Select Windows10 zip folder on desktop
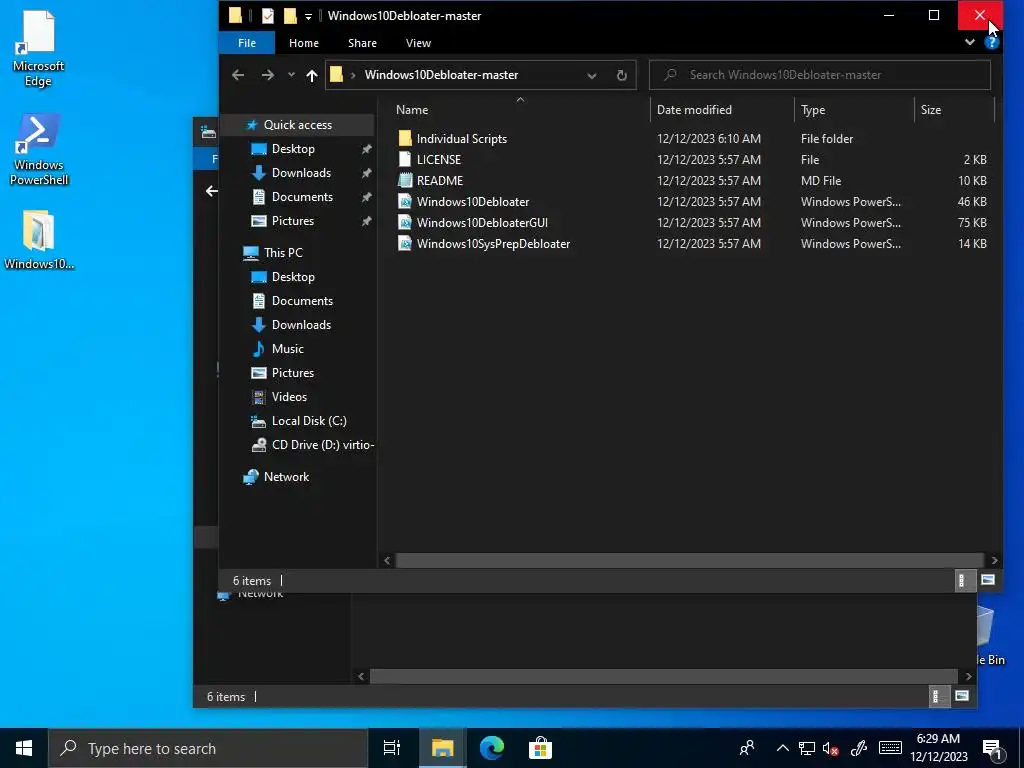This screenshot has width=1024, height=768. 39,240
